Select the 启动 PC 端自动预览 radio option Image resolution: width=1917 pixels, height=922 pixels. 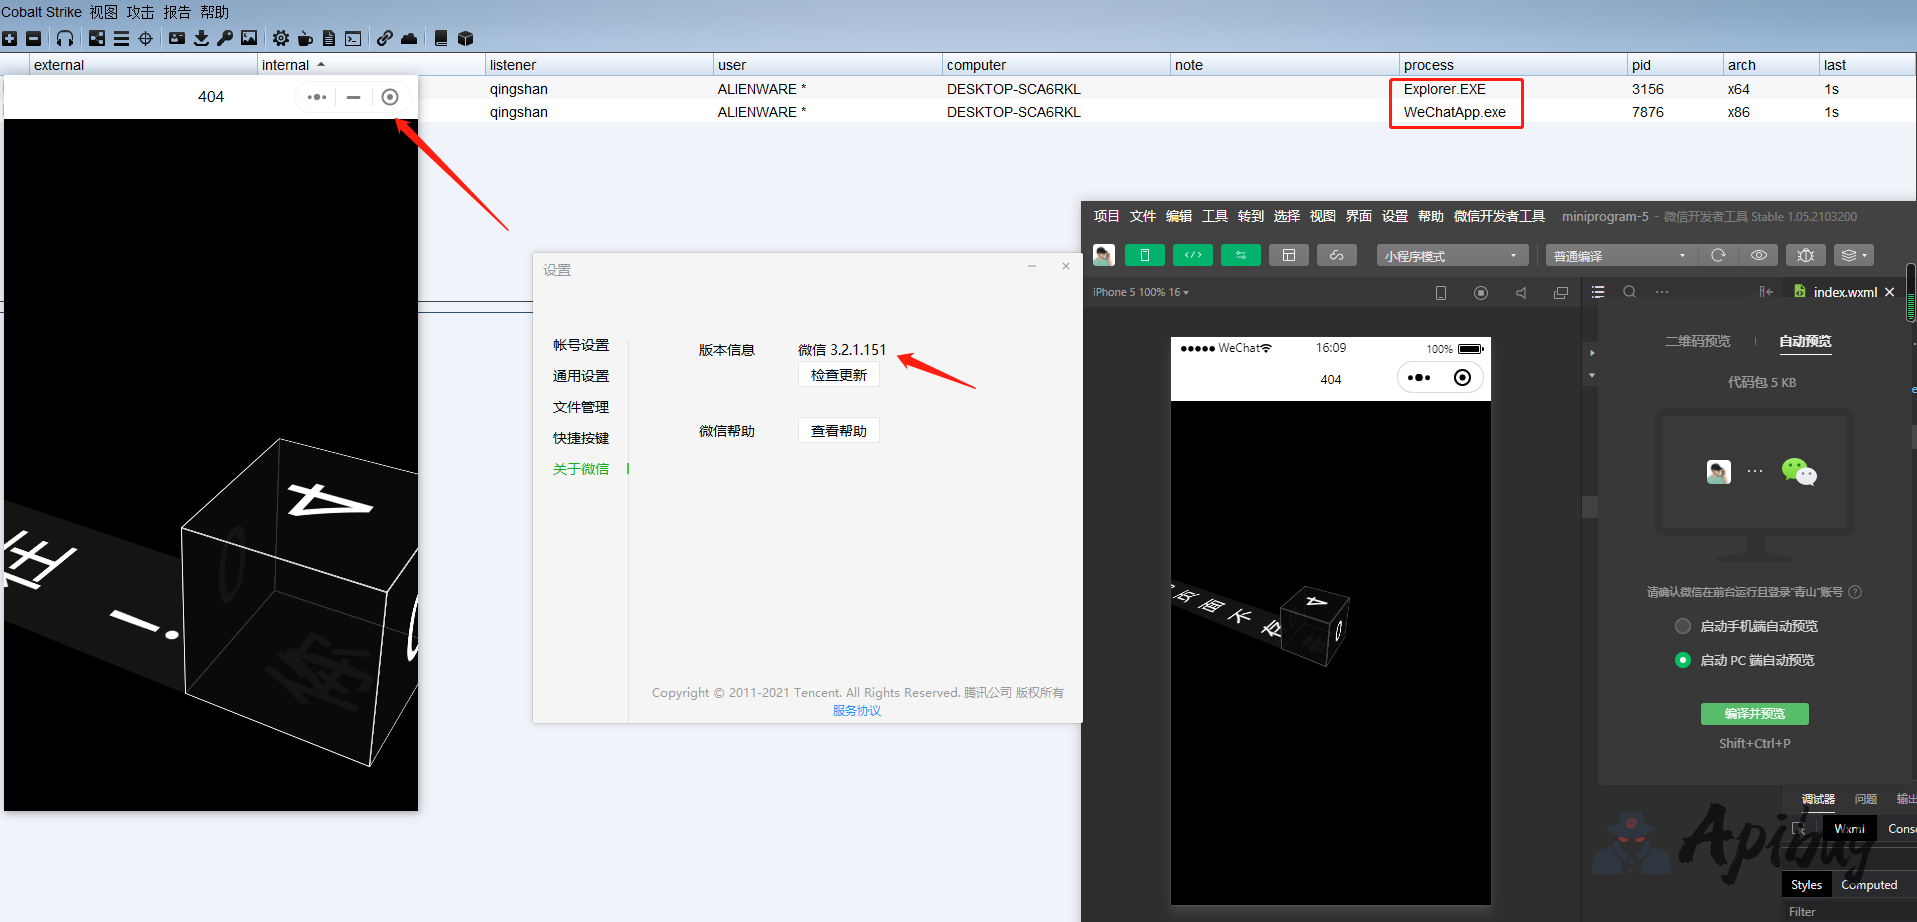tap(1683, 660)
